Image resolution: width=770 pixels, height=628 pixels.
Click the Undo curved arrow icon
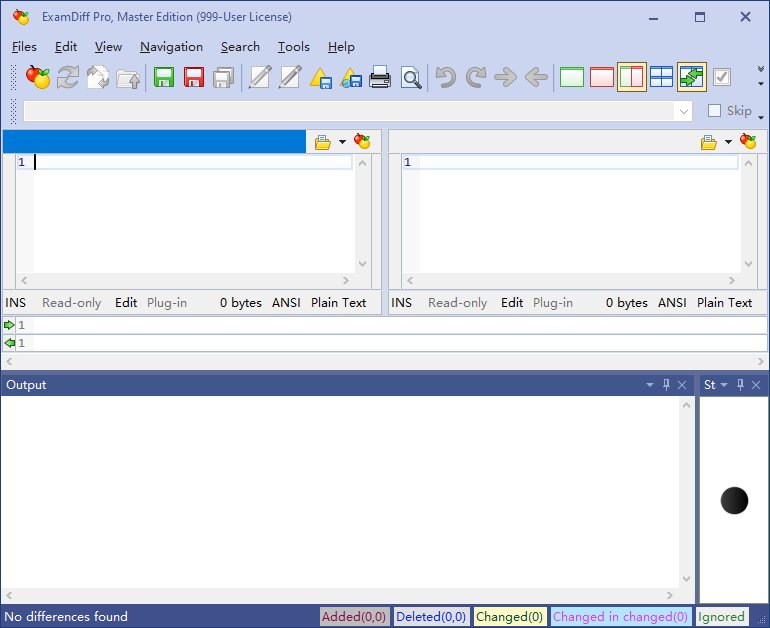[446, 77]
